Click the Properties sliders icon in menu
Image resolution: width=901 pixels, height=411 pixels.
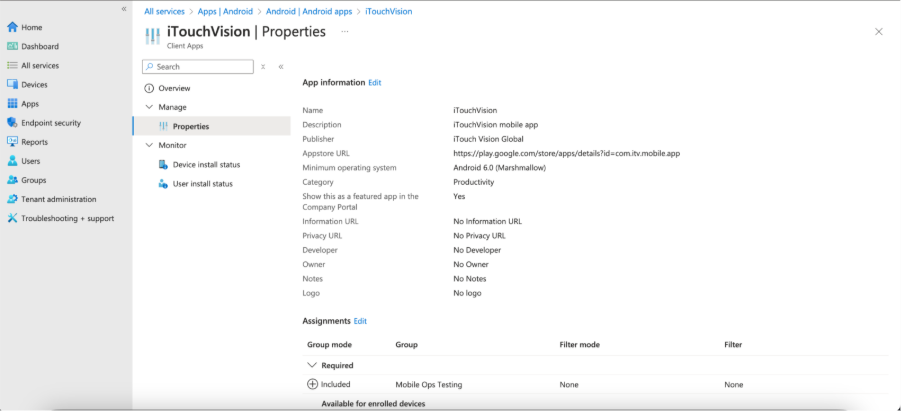click(164, 126)
